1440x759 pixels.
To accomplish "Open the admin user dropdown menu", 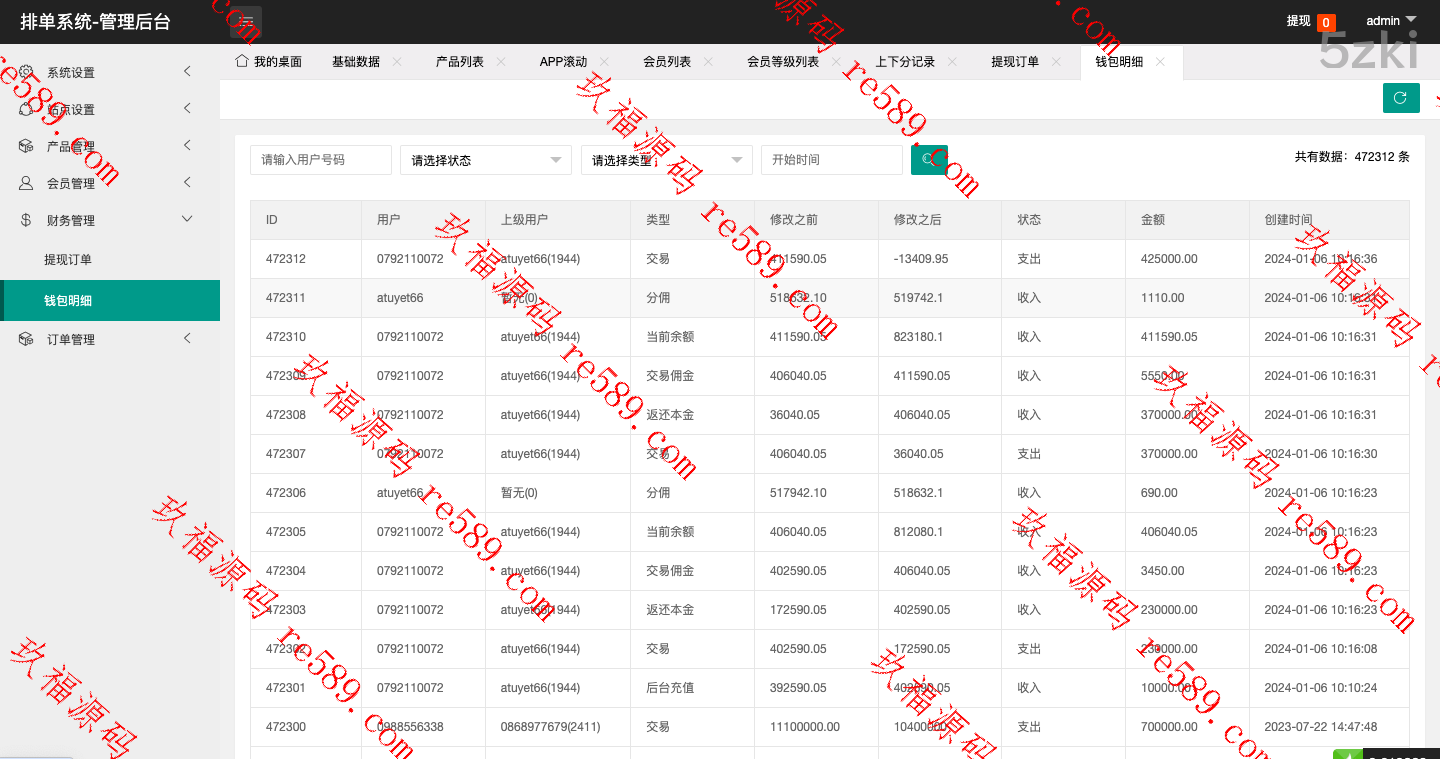I will pos(1391,21).
